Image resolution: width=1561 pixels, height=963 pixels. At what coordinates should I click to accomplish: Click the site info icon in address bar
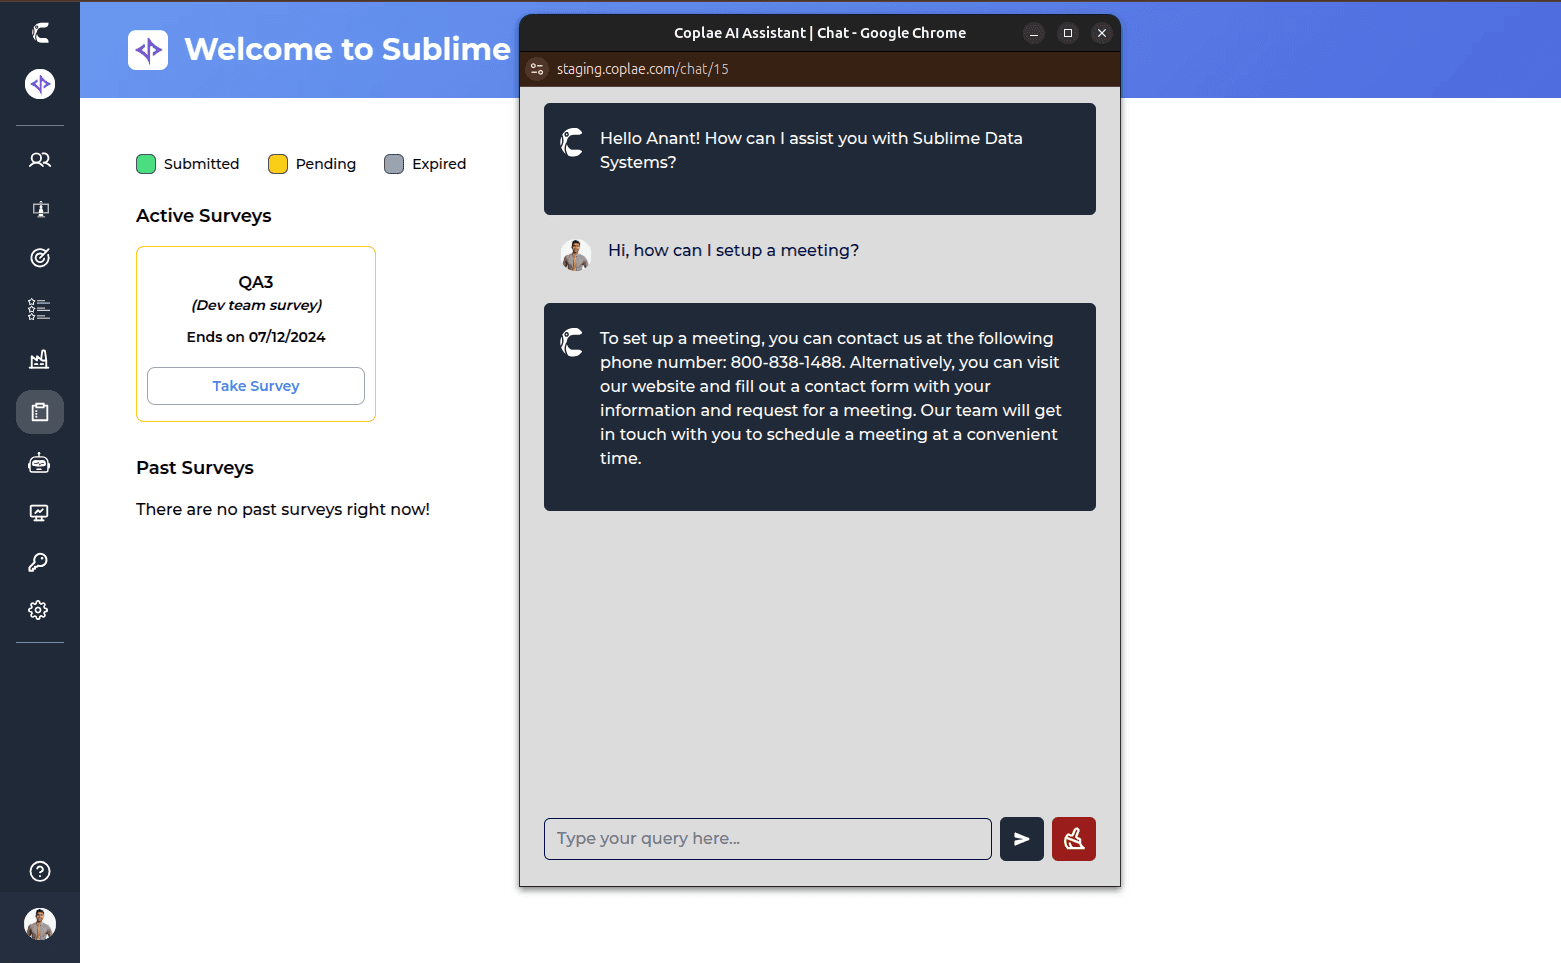coord(537,69)
